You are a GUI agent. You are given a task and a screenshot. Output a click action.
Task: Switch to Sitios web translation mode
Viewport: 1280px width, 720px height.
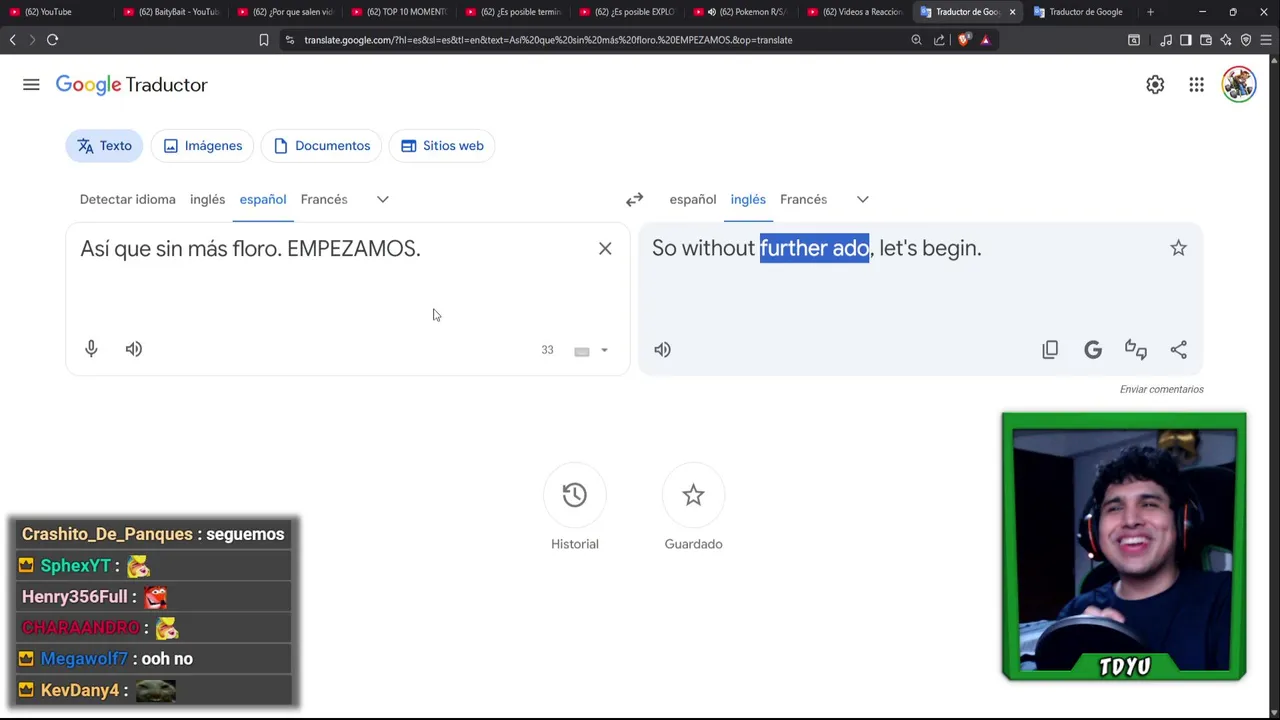point(442,146)
